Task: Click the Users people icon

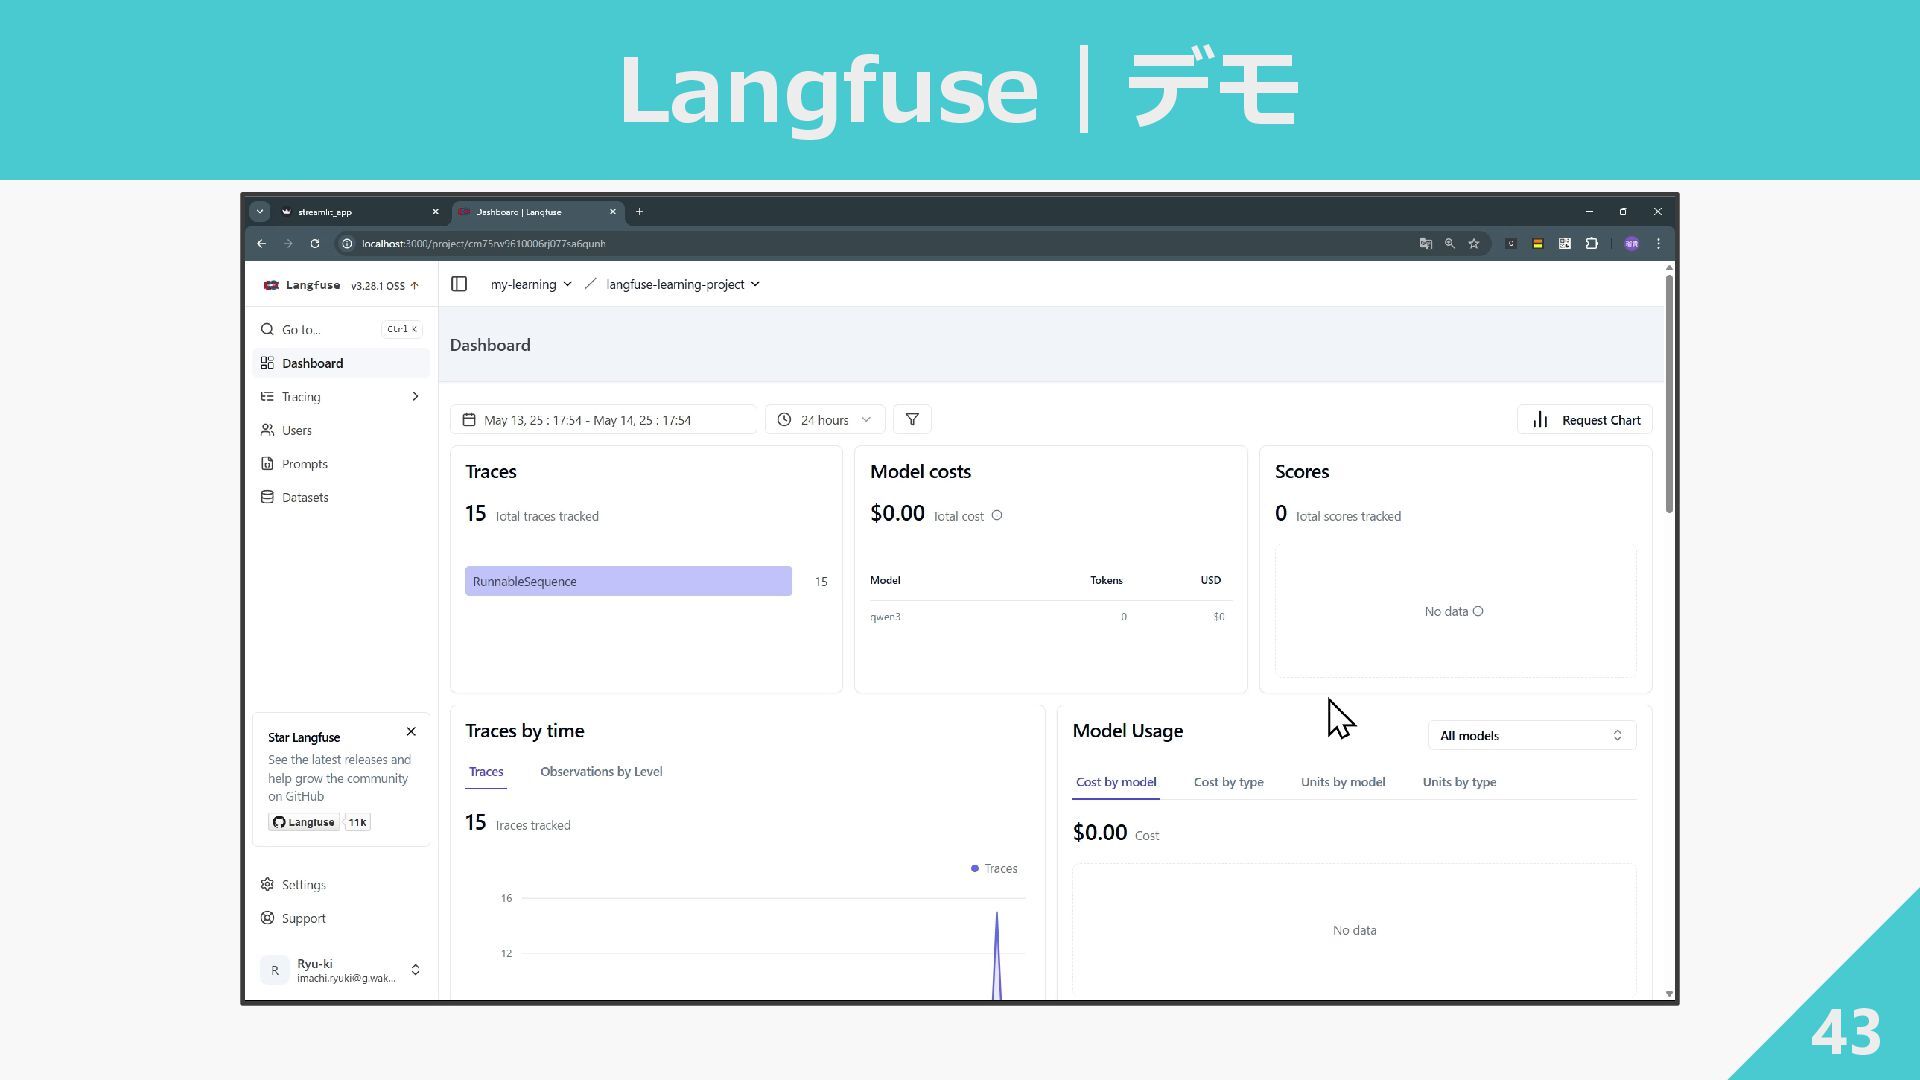Action: pyautogui.click(x=267, y=430)
